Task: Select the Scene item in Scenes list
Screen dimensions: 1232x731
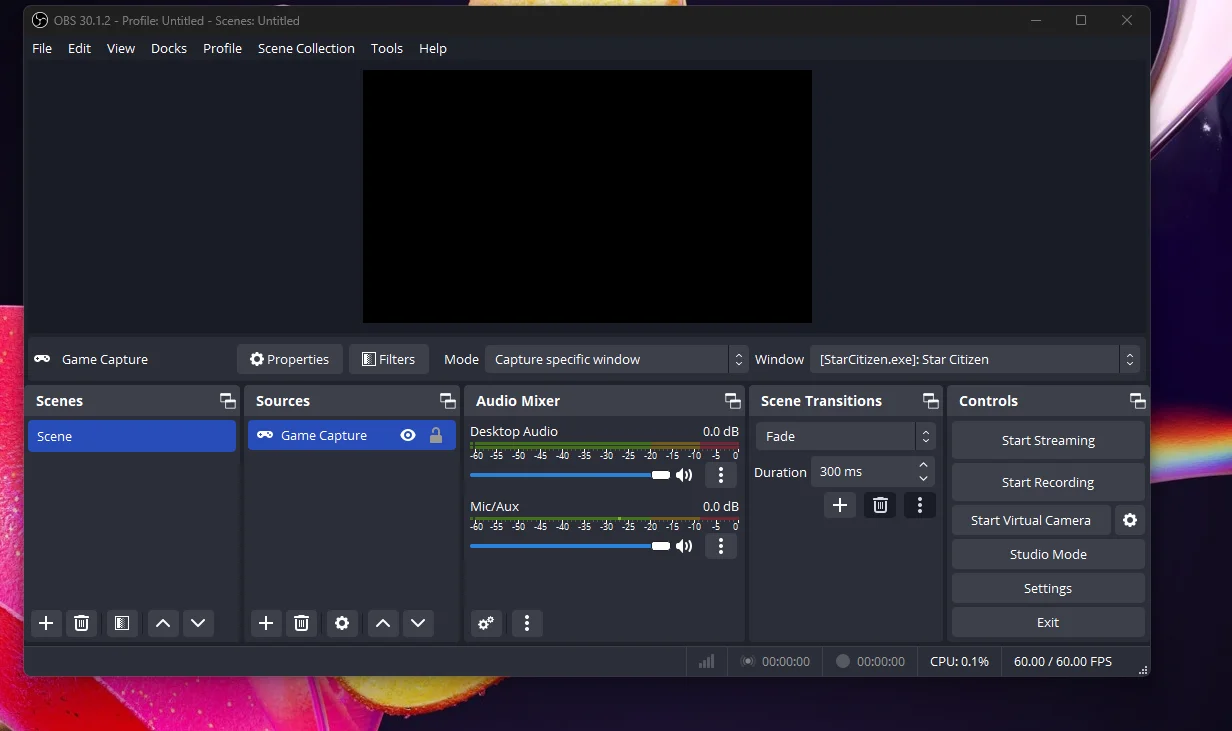Action: click(x=132, y=436)
